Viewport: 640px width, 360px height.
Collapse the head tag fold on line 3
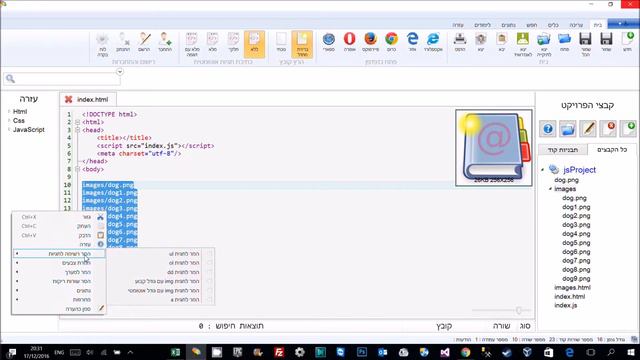(x=78, y=130)
